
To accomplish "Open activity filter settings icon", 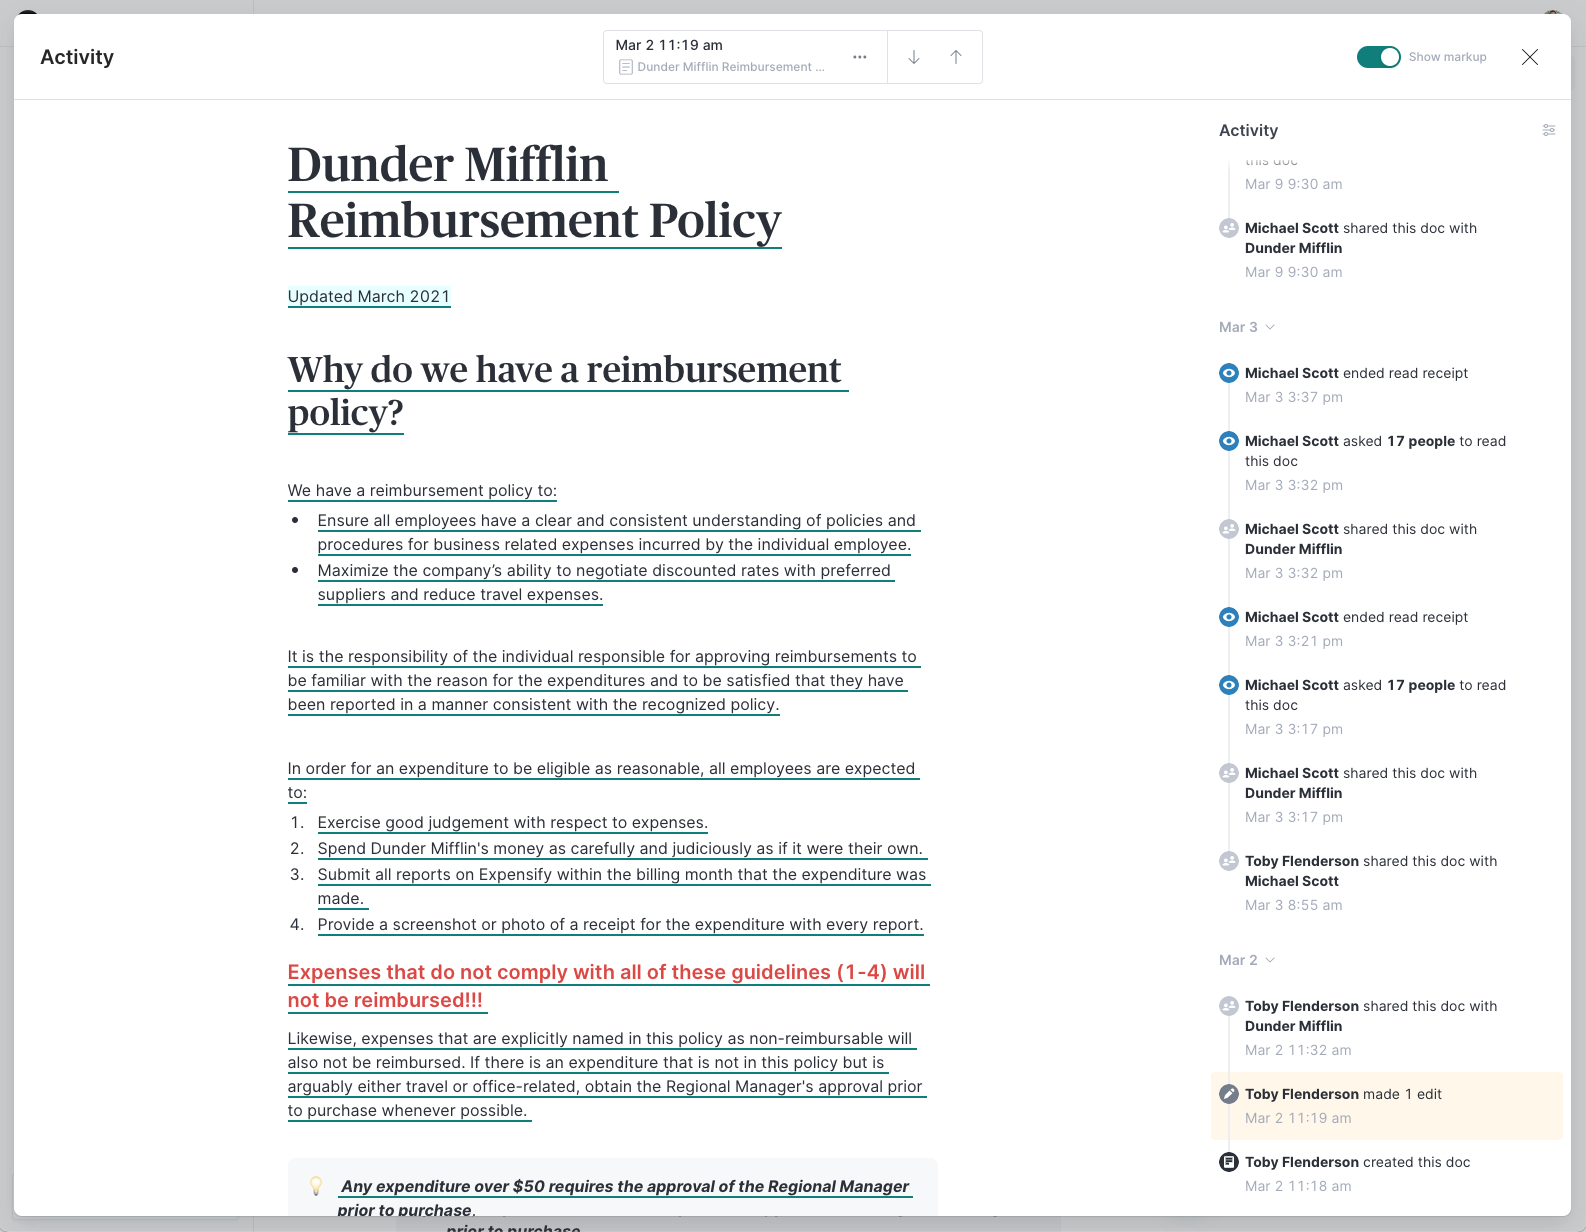I will (1549, 130).
